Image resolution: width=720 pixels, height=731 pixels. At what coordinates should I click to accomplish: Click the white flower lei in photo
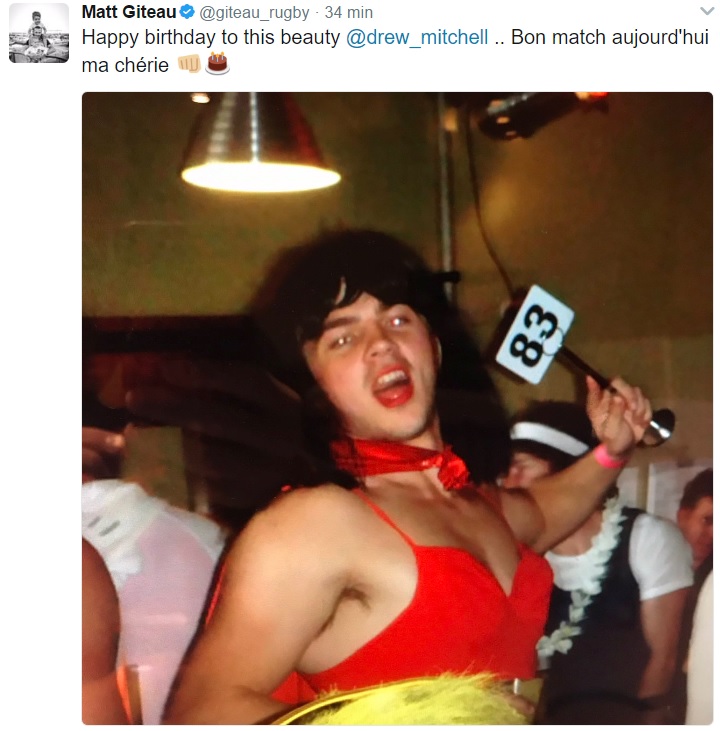[x=583, y=576]
